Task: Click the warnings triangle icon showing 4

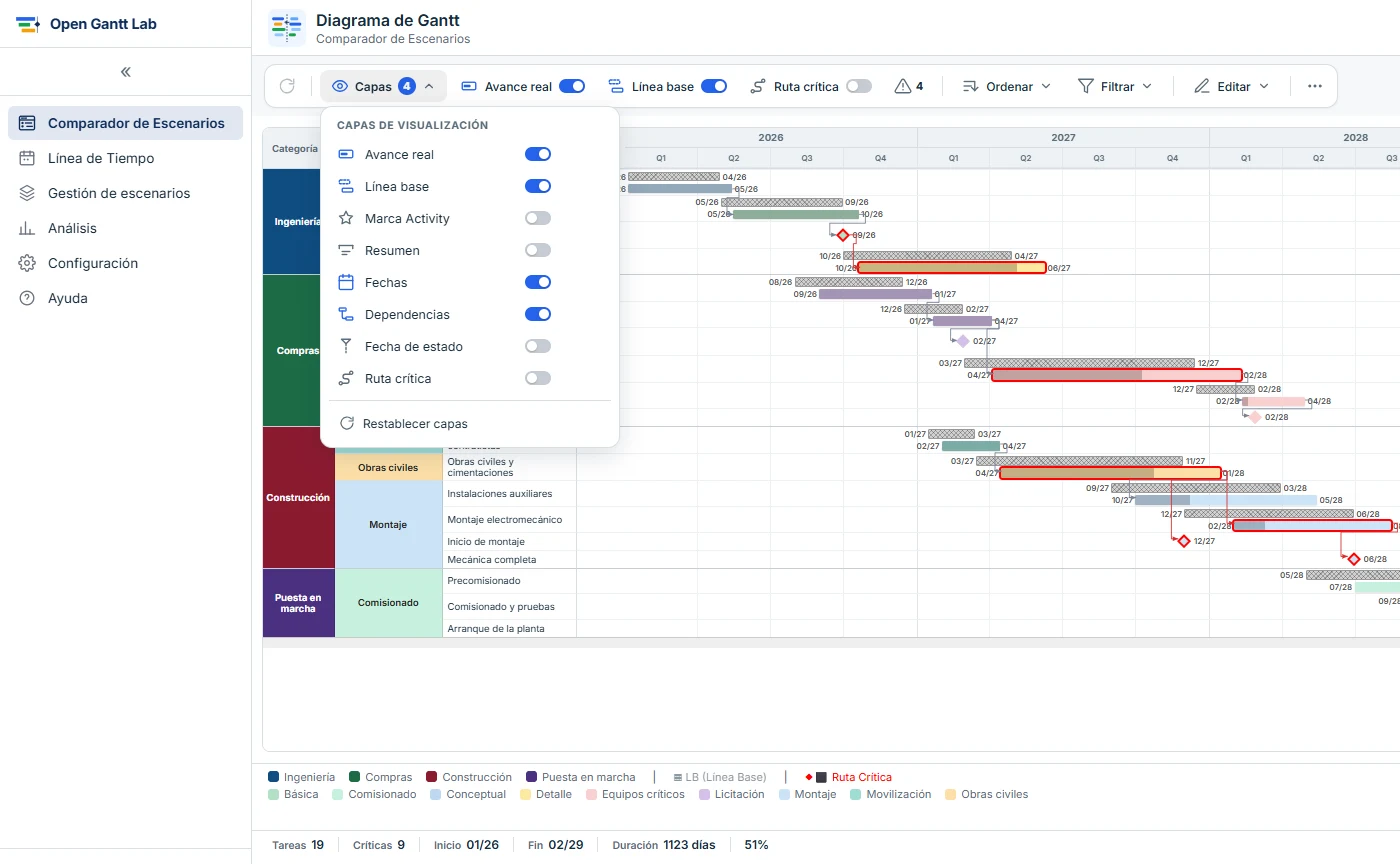Action: pyautogui.click(x=902, y=86)
